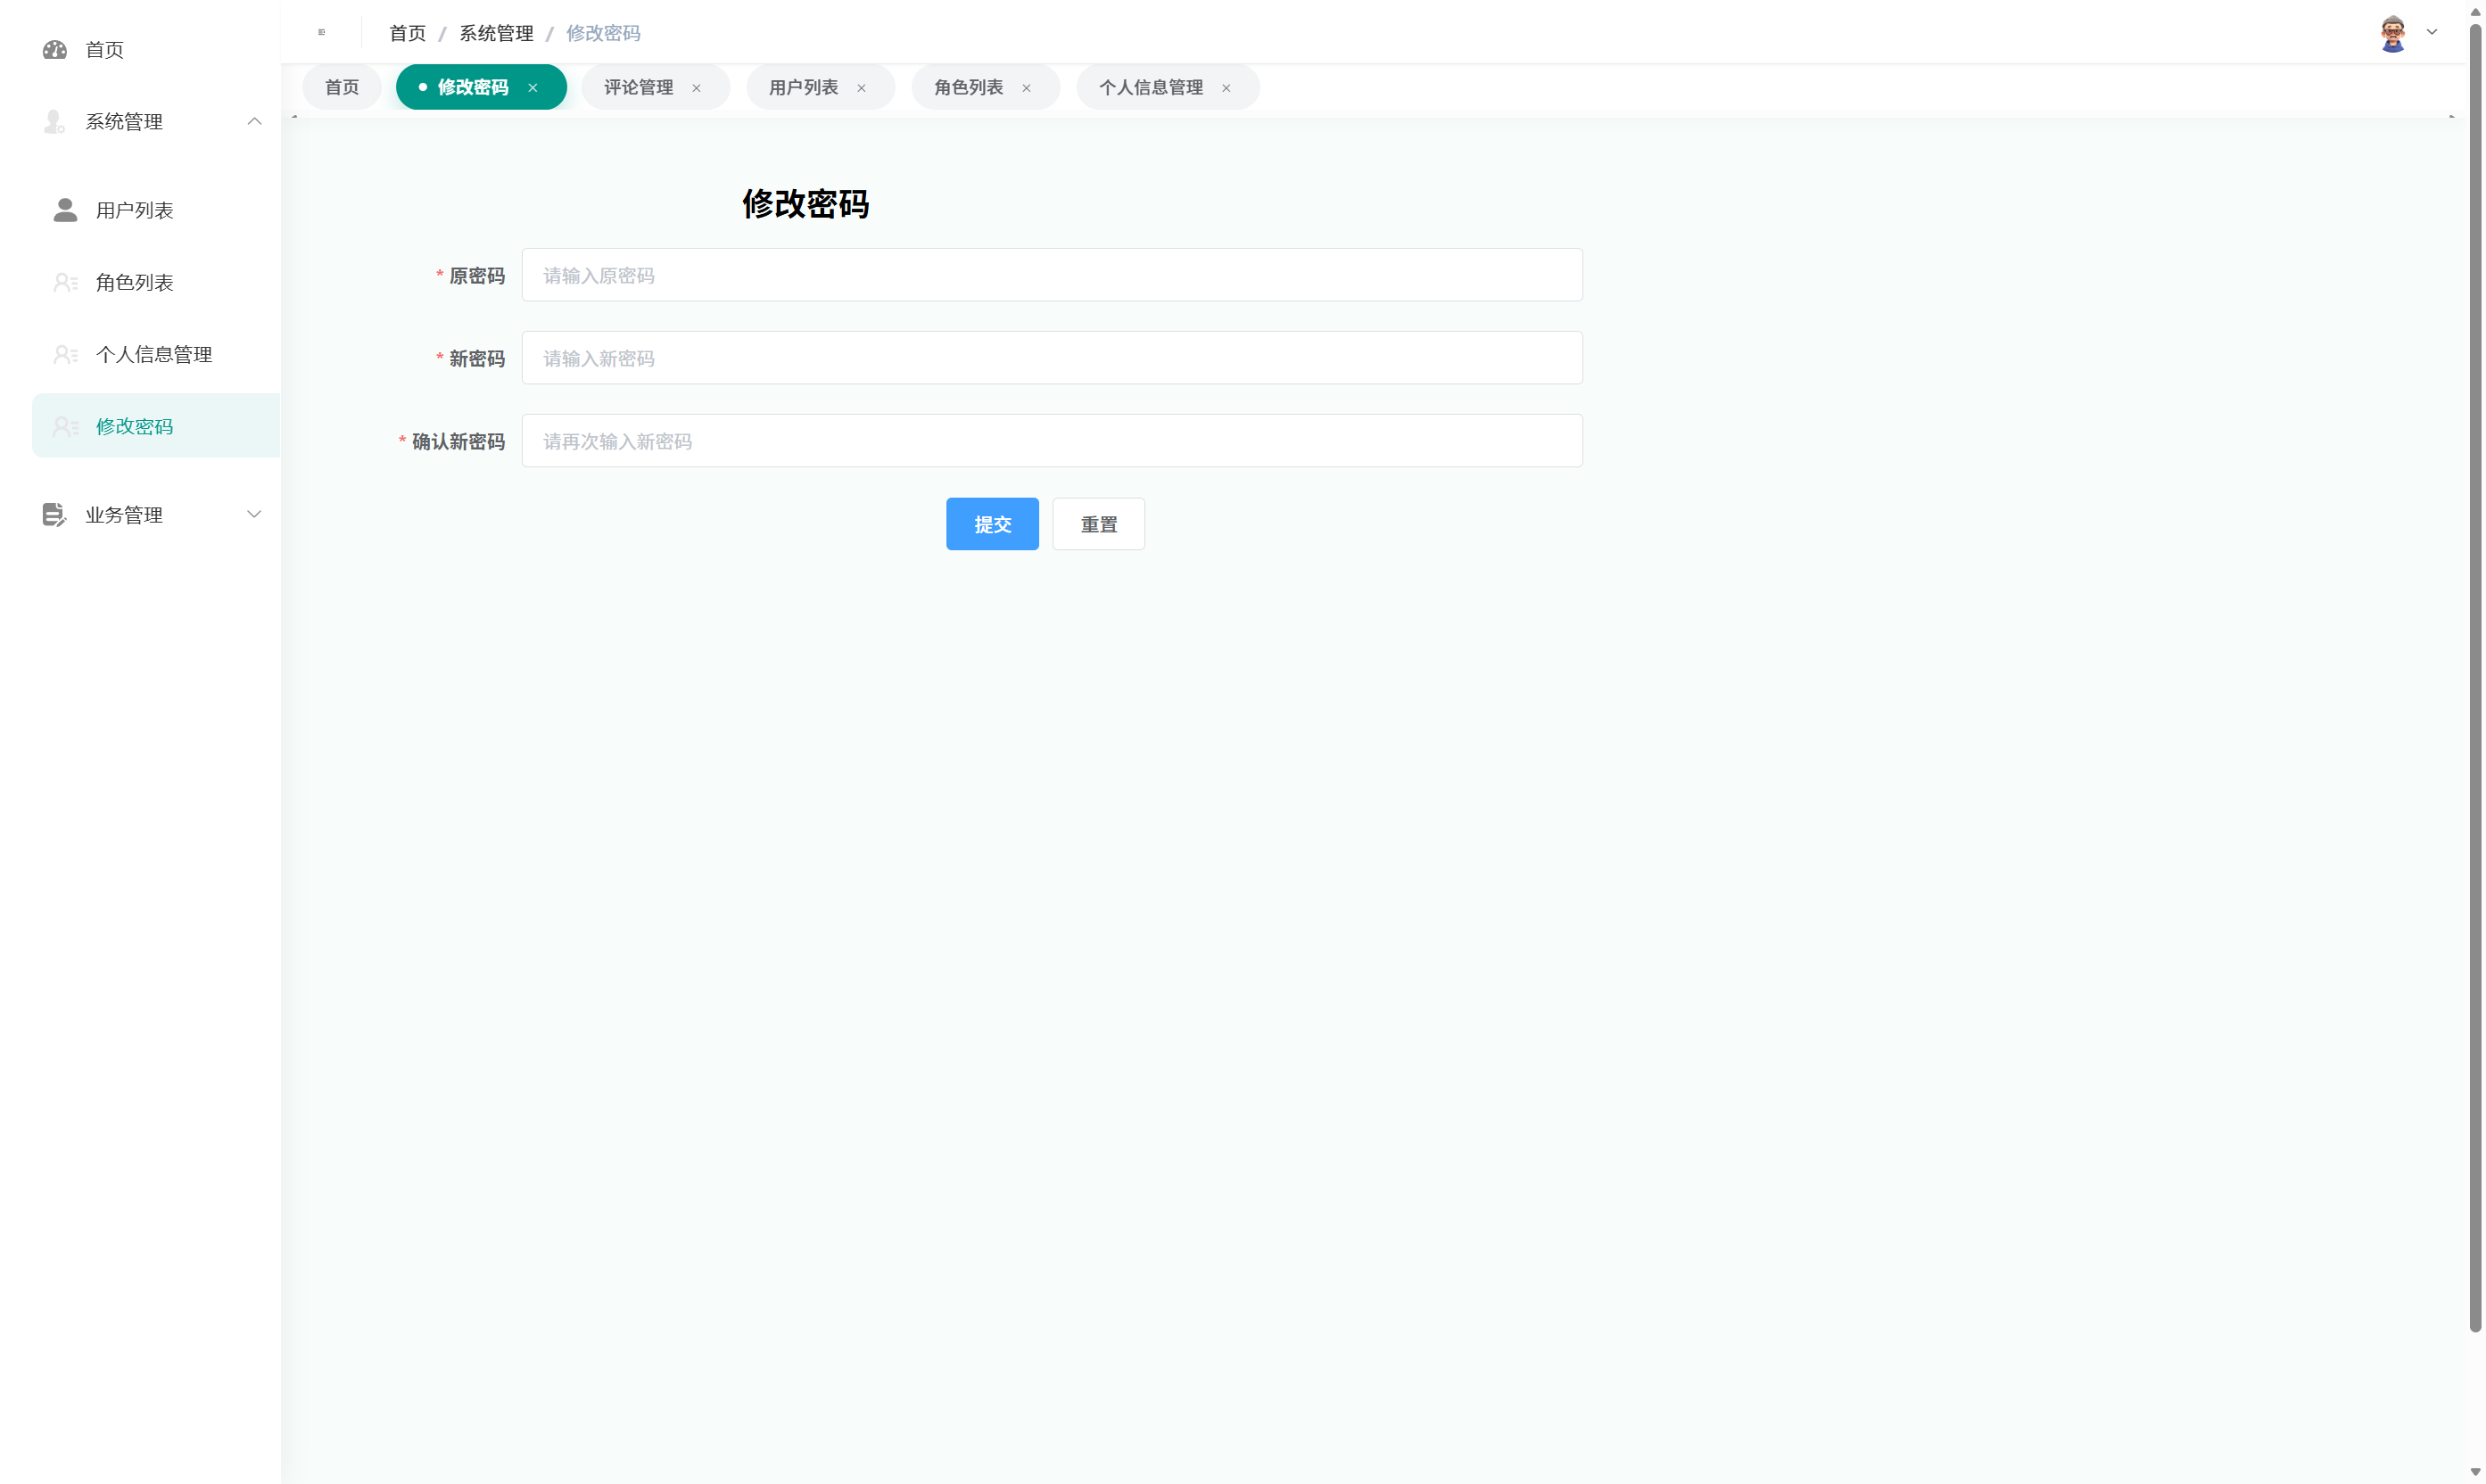Collapse the 系统管理 menu section
2486x1484 pixels.
click(x=255, y=121)
